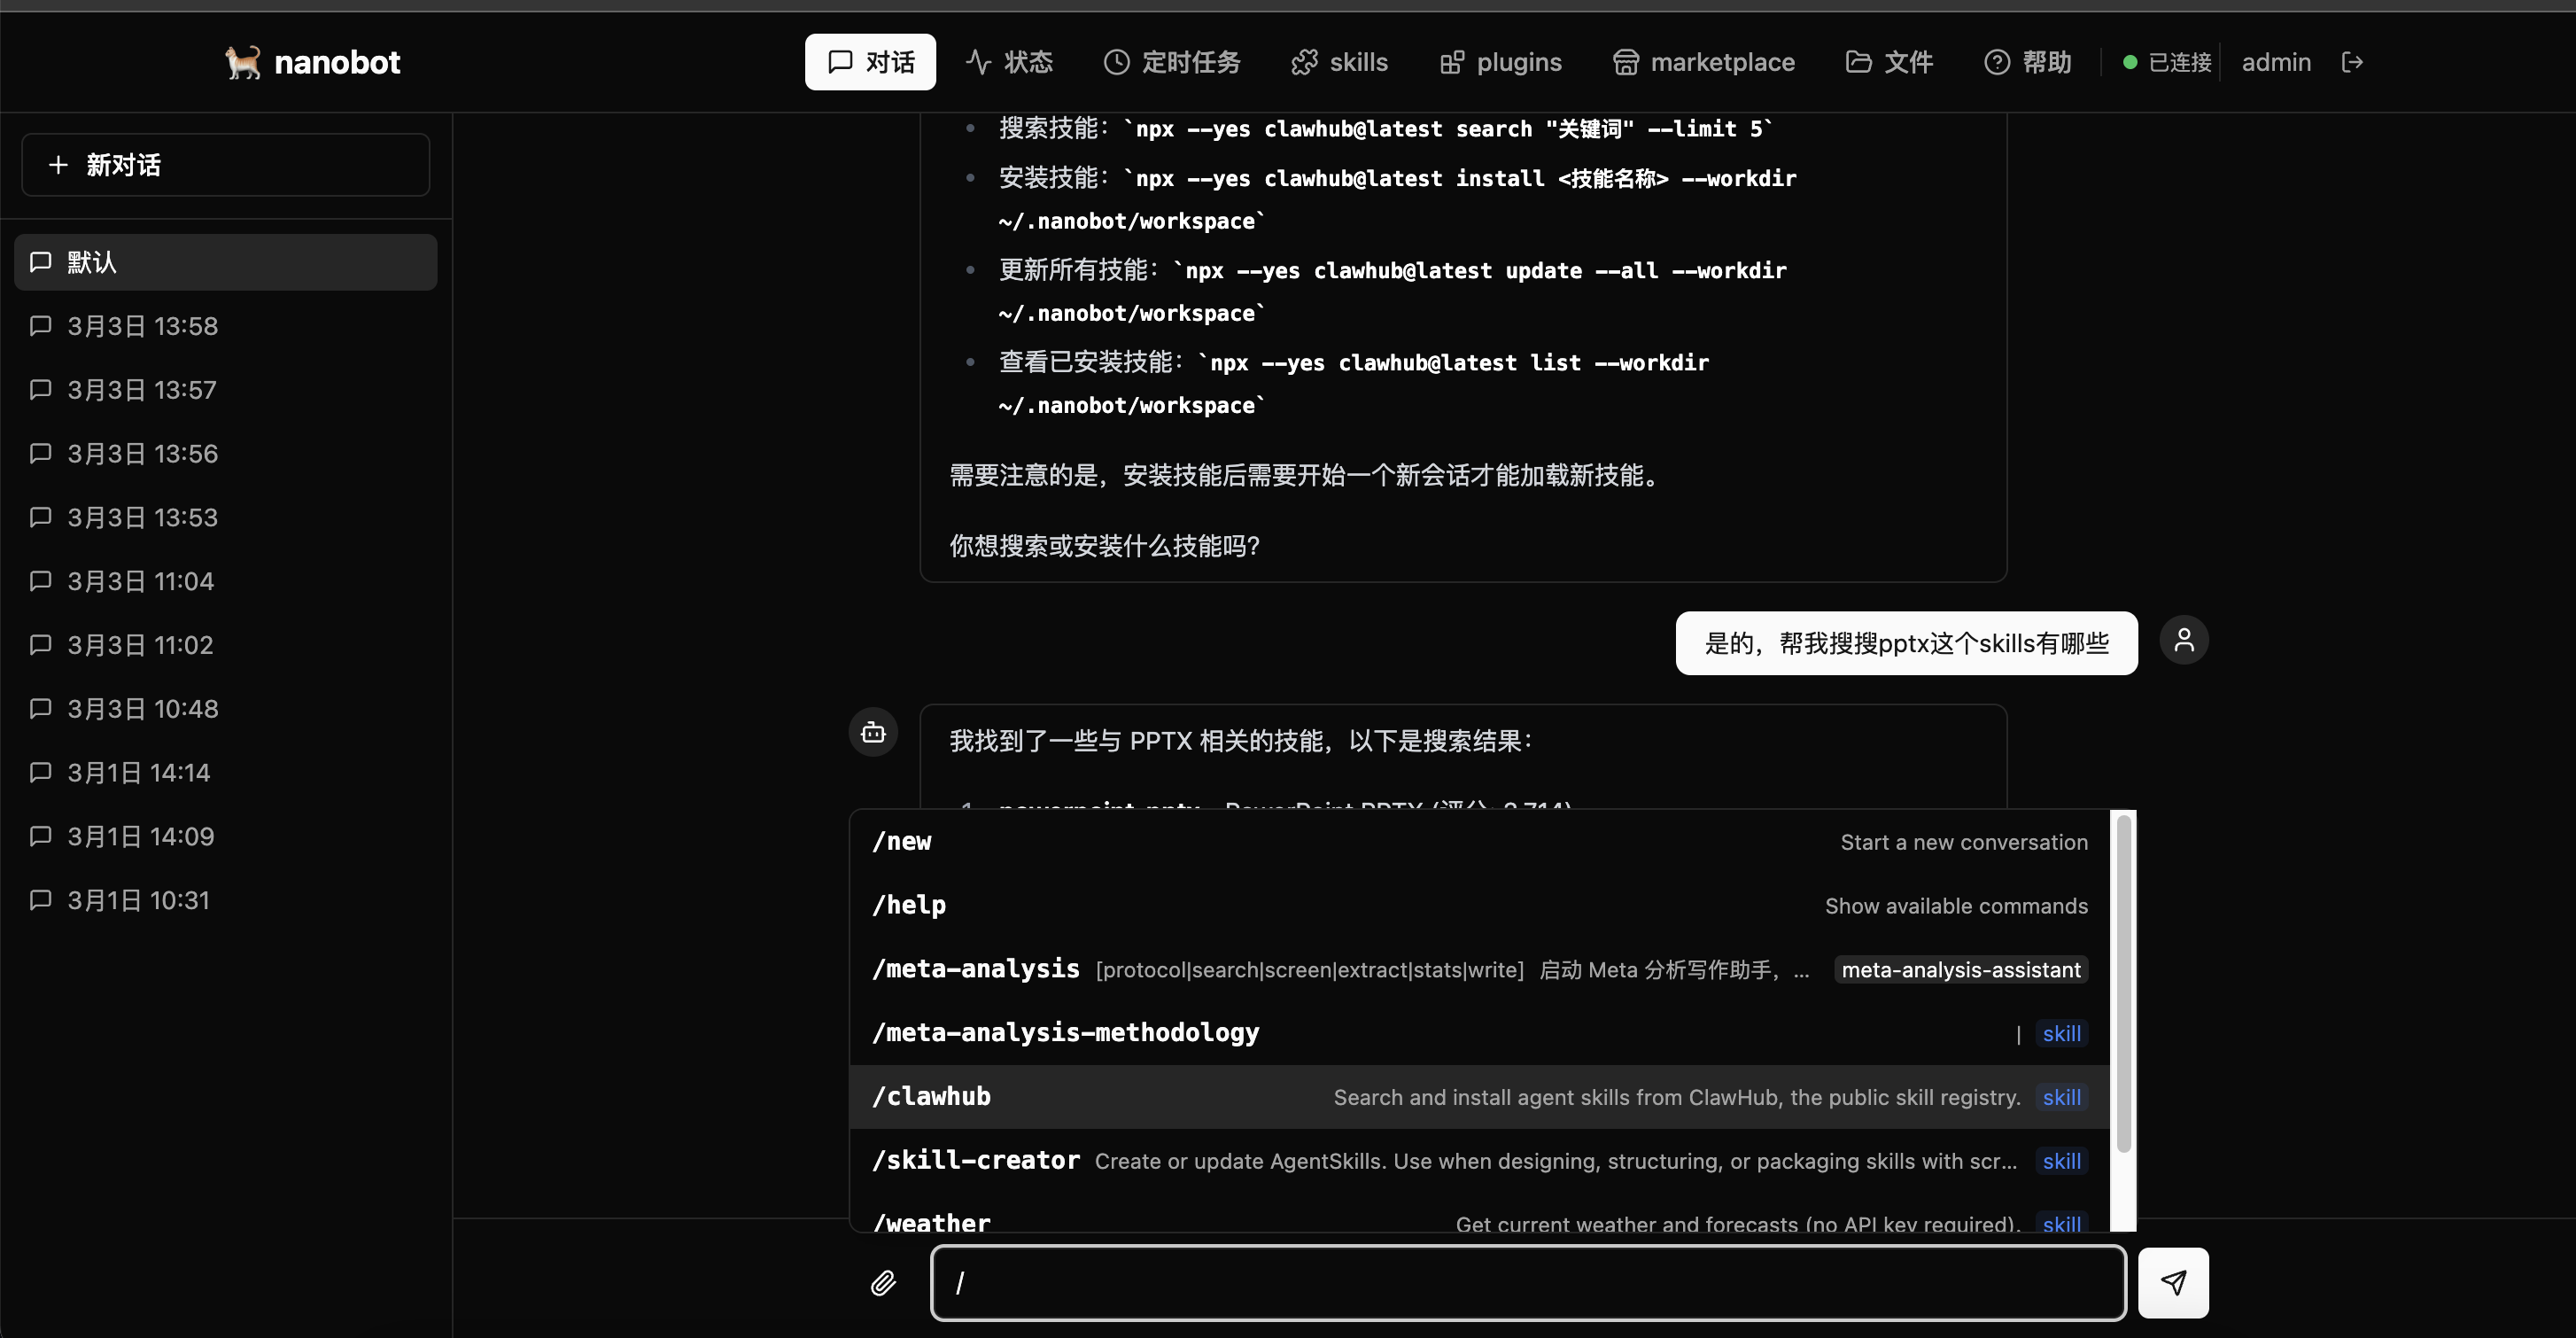This screenshot has width=2576, height=1338.
Task: Choose the /meta-analysis command
Action: (x=1480, y=969)
